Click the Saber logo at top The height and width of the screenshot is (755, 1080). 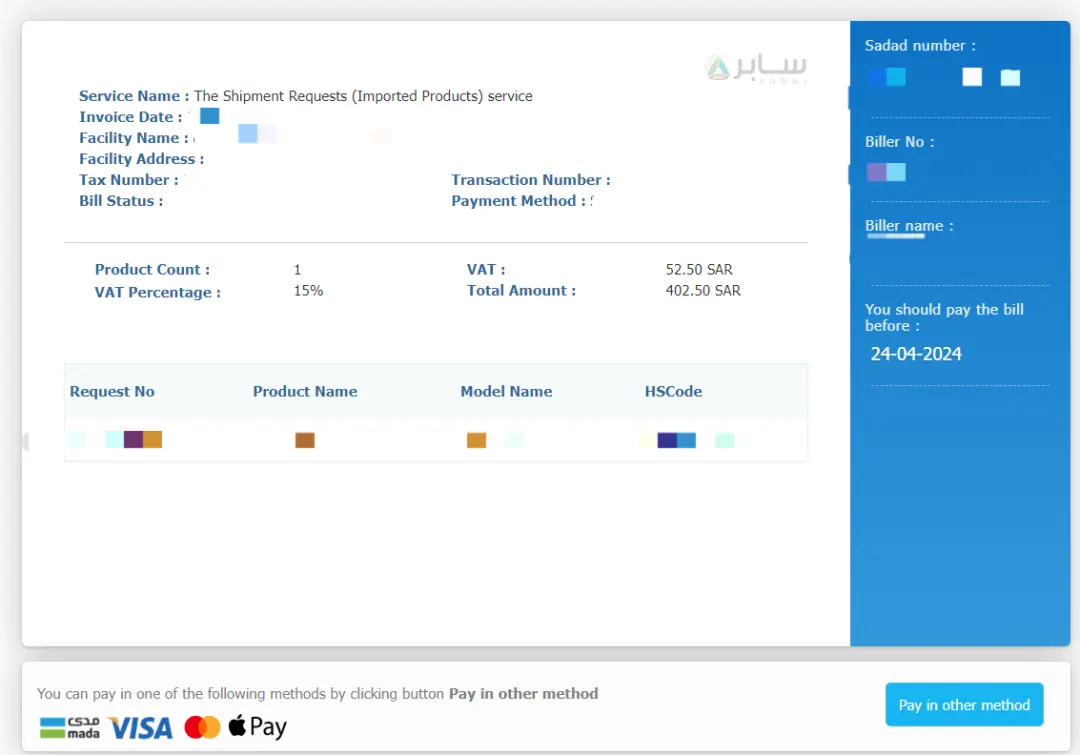756,68
